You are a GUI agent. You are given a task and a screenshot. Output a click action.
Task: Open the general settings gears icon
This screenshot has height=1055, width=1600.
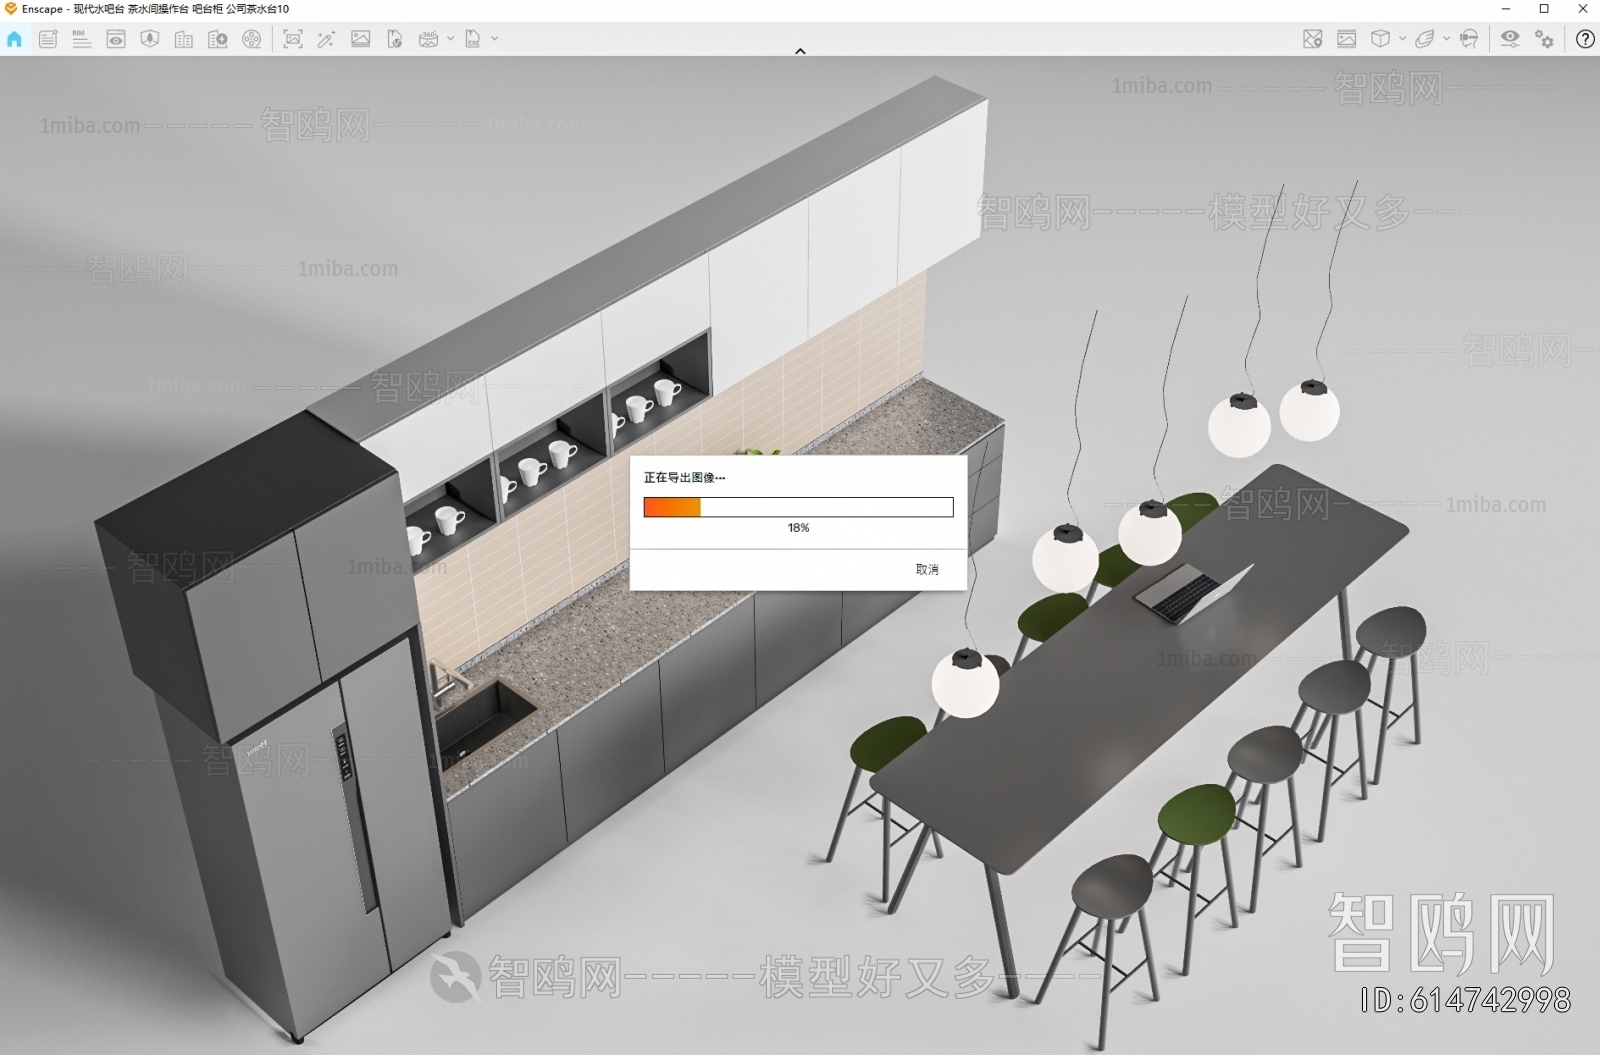pyautogui.click(x=1545, y=40)
